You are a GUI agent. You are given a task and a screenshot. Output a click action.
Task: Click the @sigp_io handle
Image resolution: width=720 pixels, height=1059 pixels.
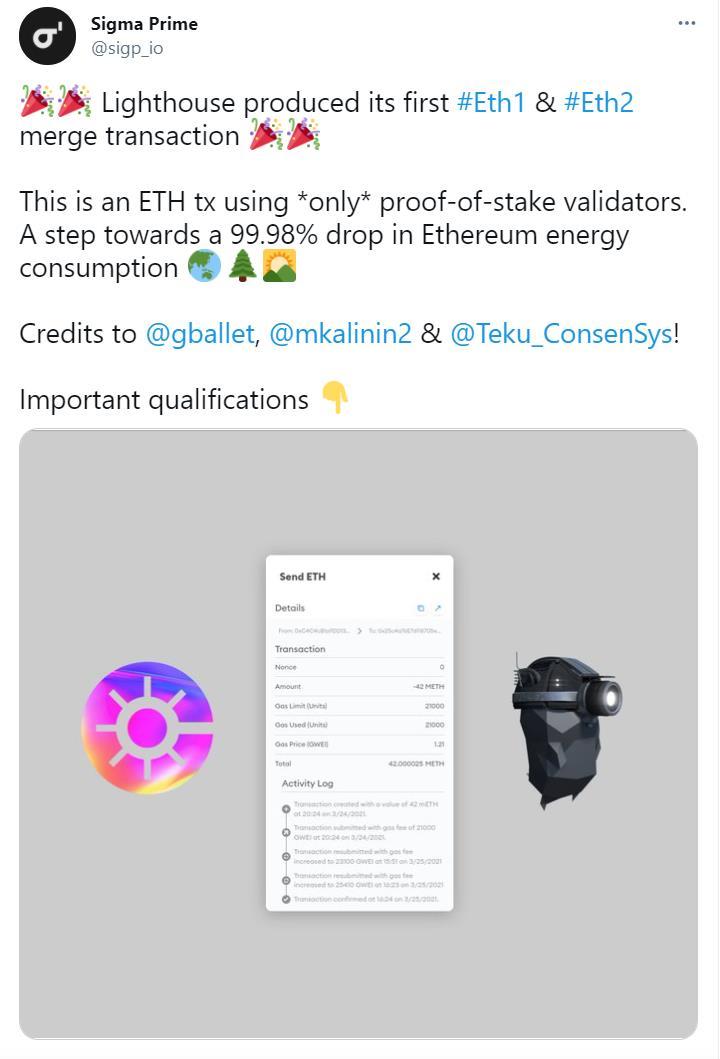tap(127, 47)
